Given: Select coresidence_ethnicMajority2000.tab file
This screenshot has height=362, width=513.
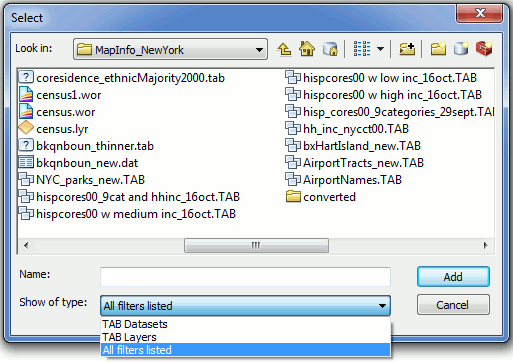Looking at the screenshot, I should click(x=122, y=78).
